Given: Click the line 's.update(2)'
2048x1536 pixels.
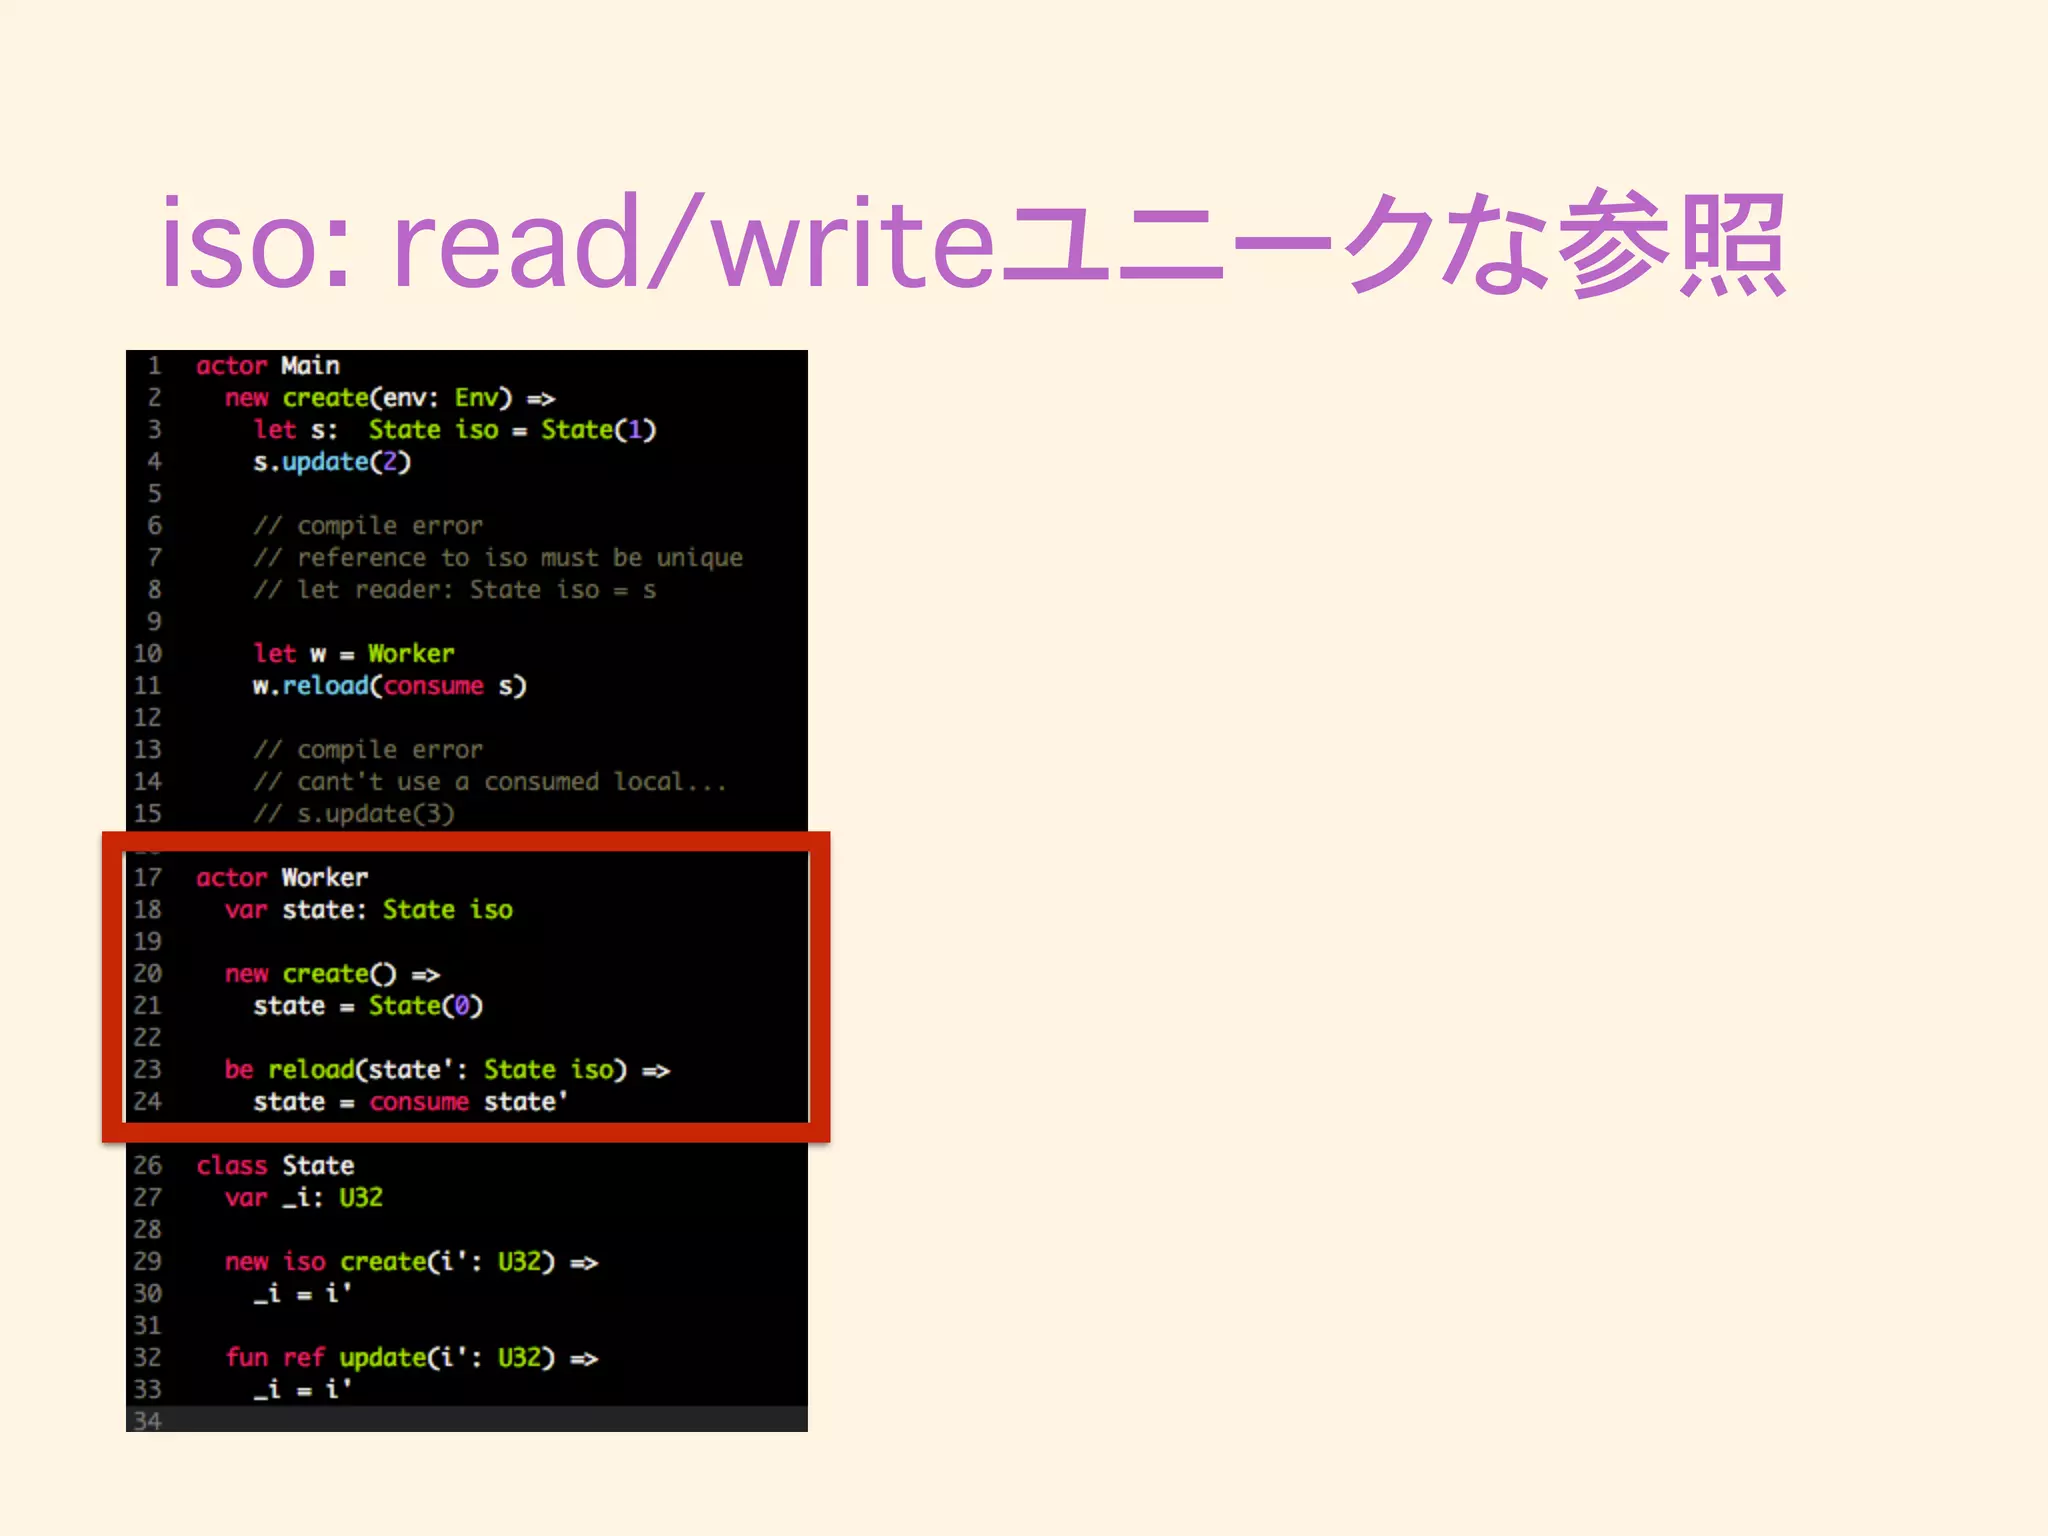Looking at the screenshot, I should (x=332, y=462).
